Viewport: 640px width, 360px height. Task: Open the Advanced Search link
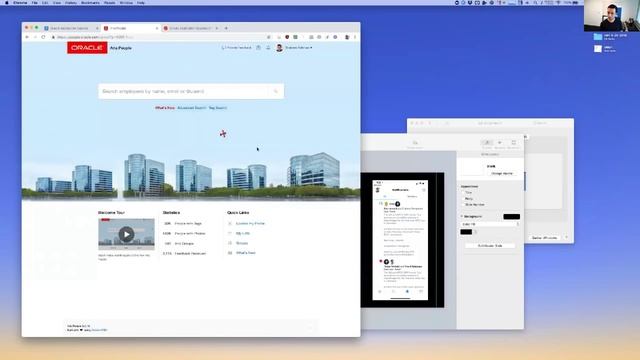(191, 108)
